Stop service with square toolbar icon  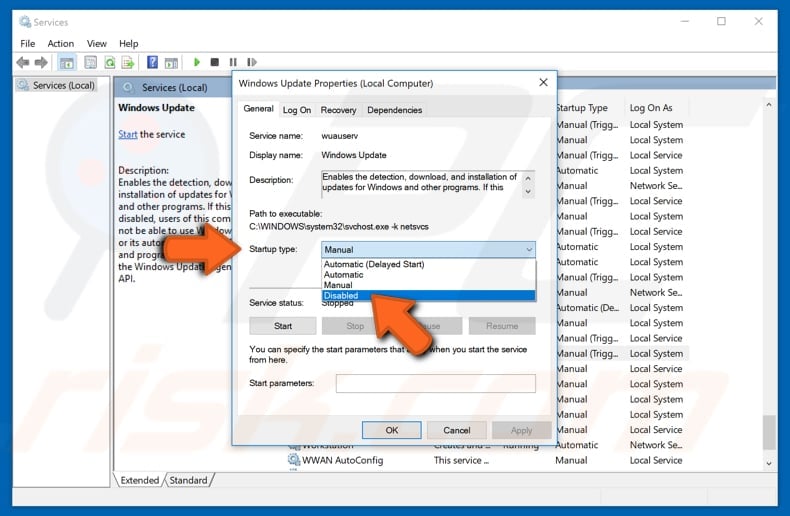(x=215, y=62)
